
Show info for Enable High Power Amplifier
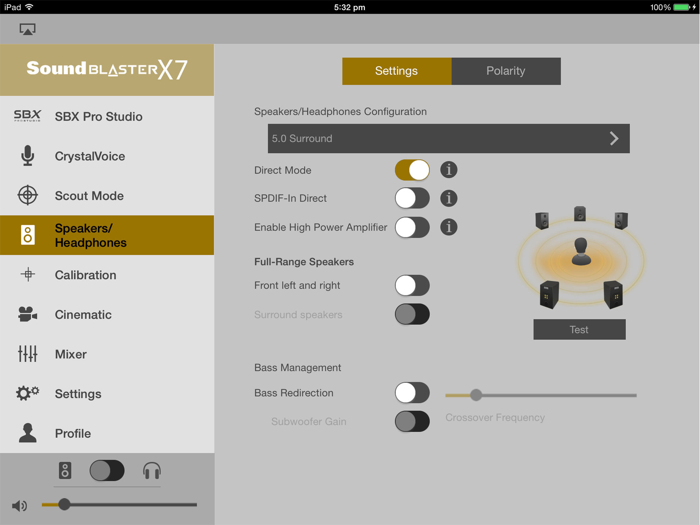click(449, 227)
